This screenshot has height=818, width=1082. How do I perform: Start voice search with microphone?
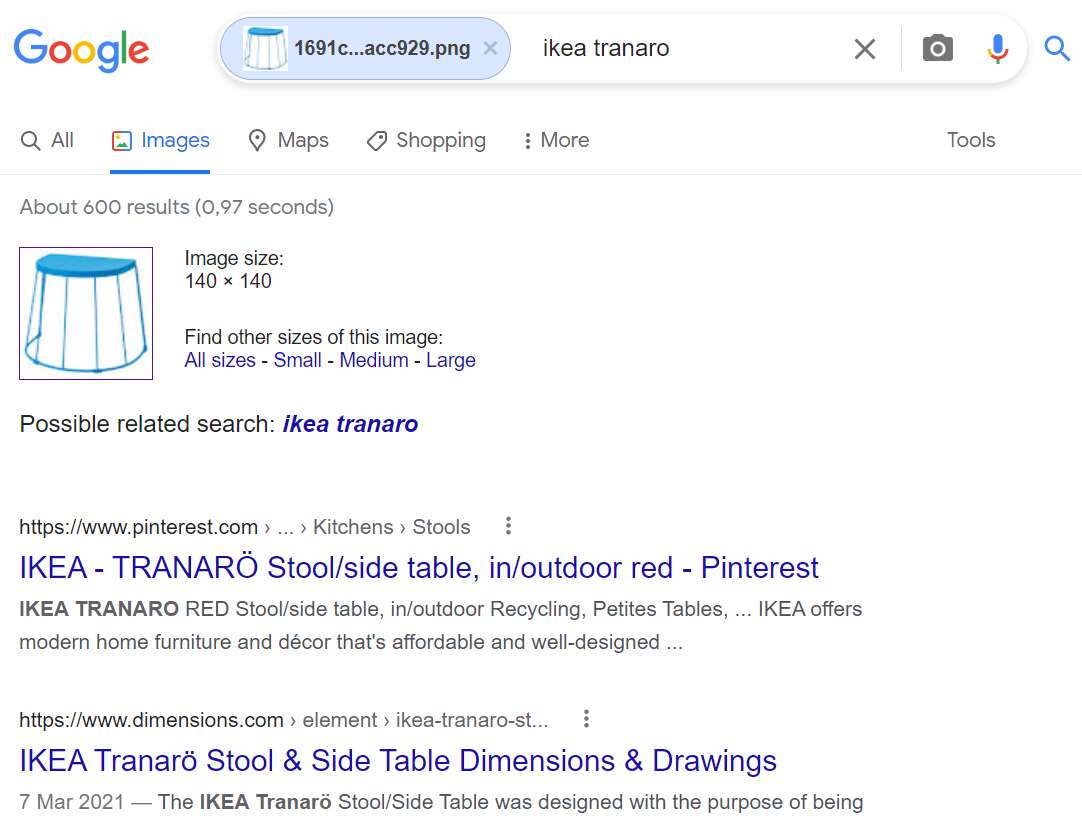click(997, 48)
